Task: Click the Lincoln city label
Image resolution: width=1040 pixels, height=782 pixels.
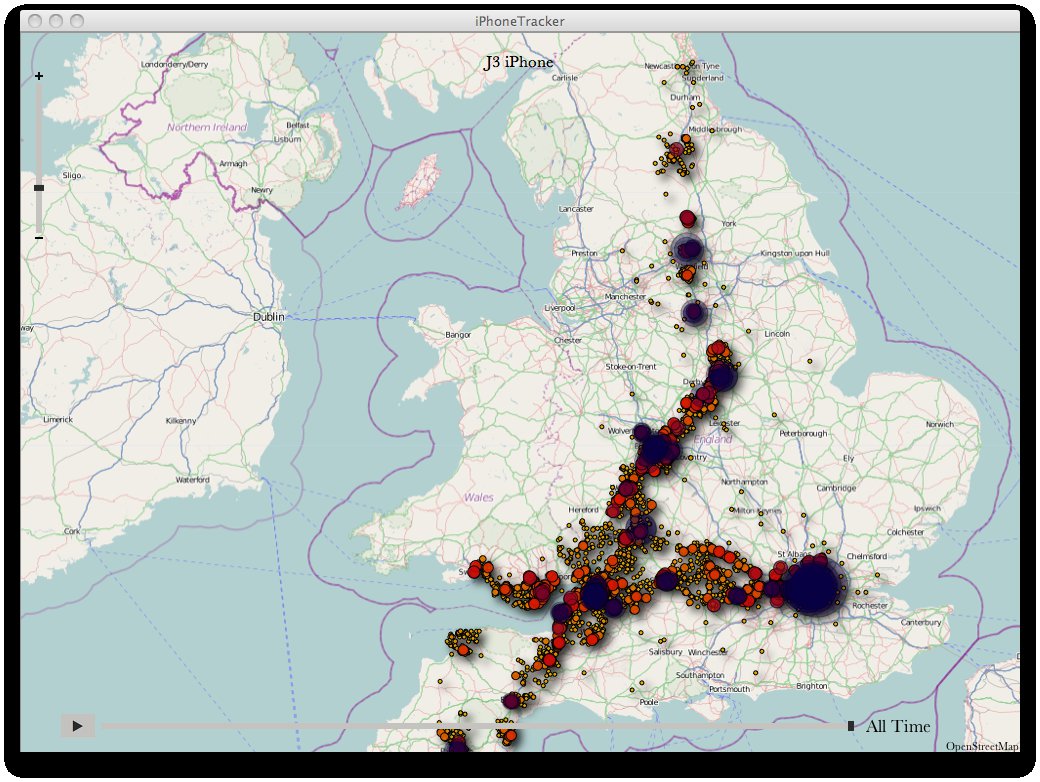Action: tap(777, 334)
